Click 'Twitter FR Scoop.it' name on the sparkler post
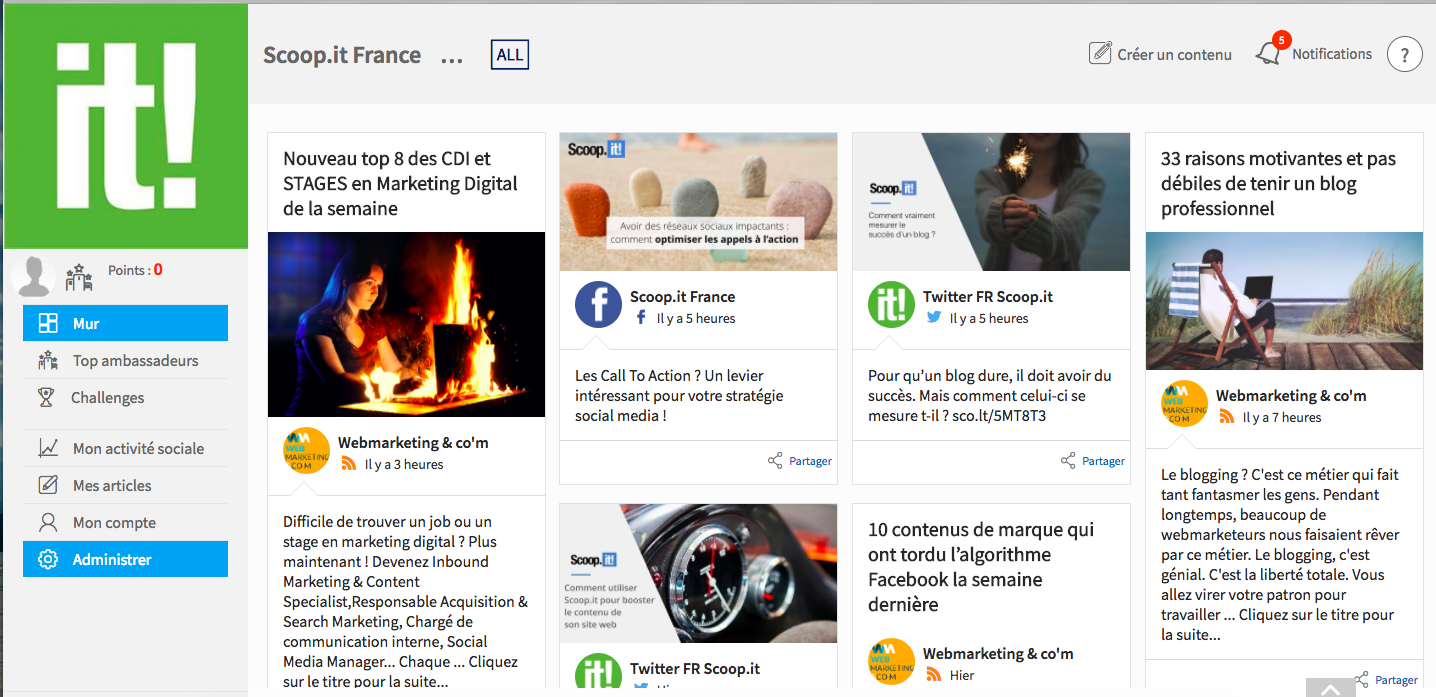This screenshot has width=1436, height=697. tap(988, 297)
